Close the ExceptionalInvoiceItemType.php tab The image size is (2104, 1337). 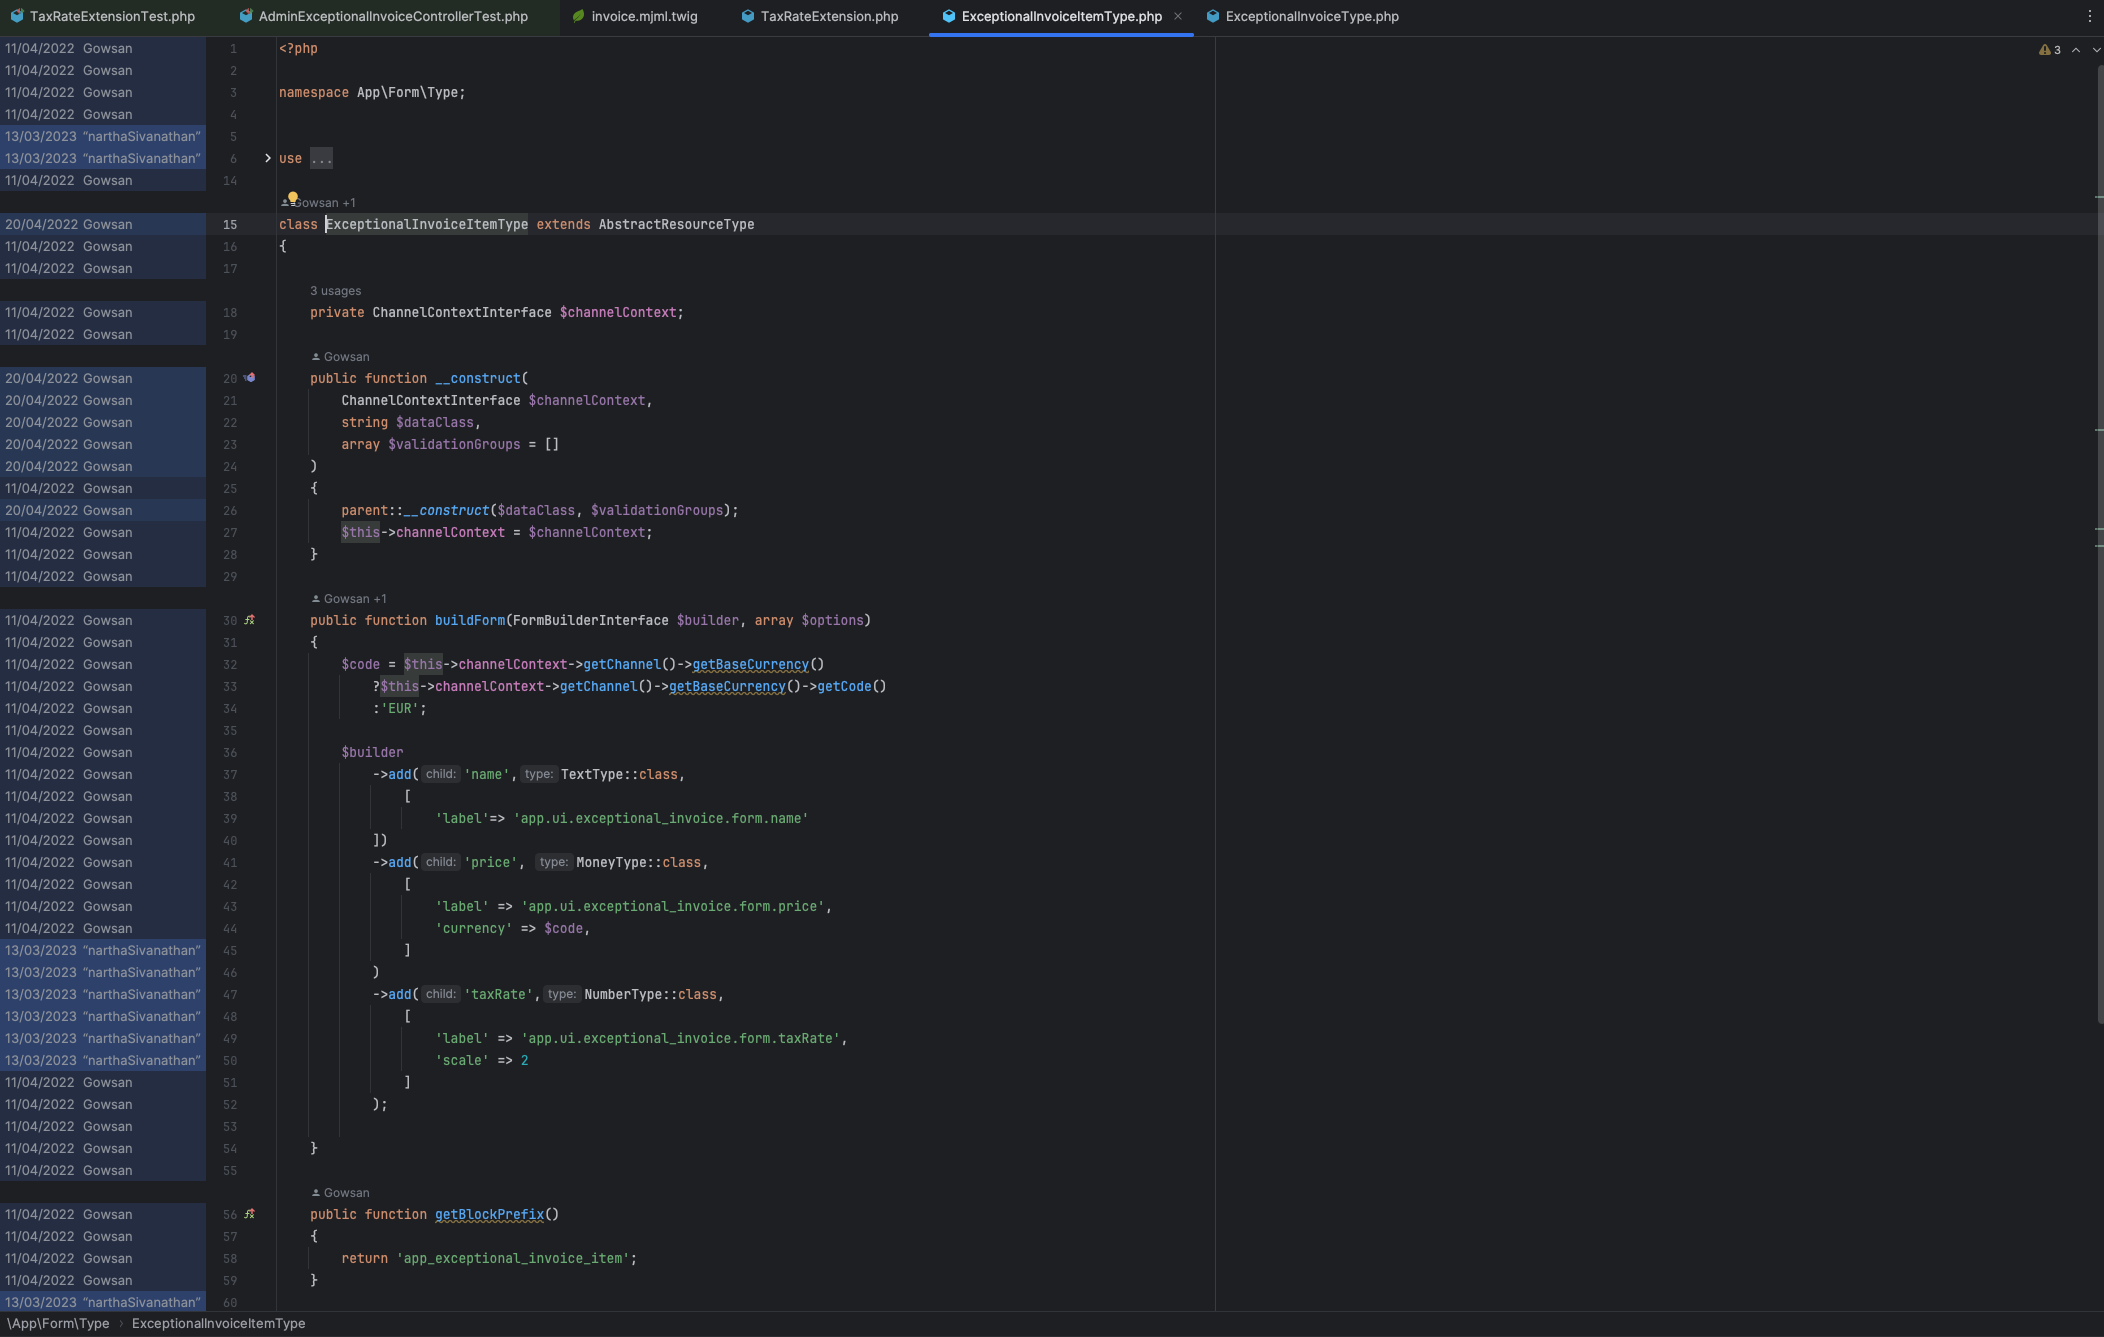pos(1178,16)
